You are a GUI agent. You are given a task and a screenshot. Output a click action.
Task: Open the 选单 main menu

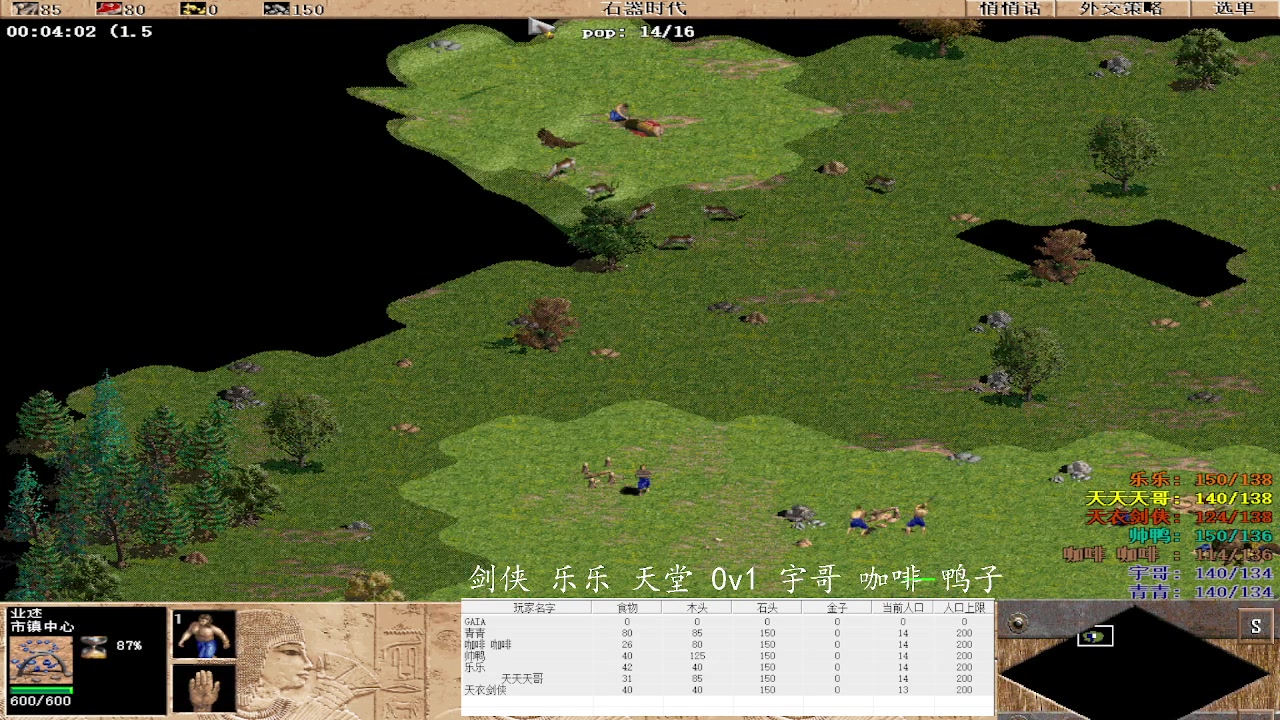[1234, 8]
